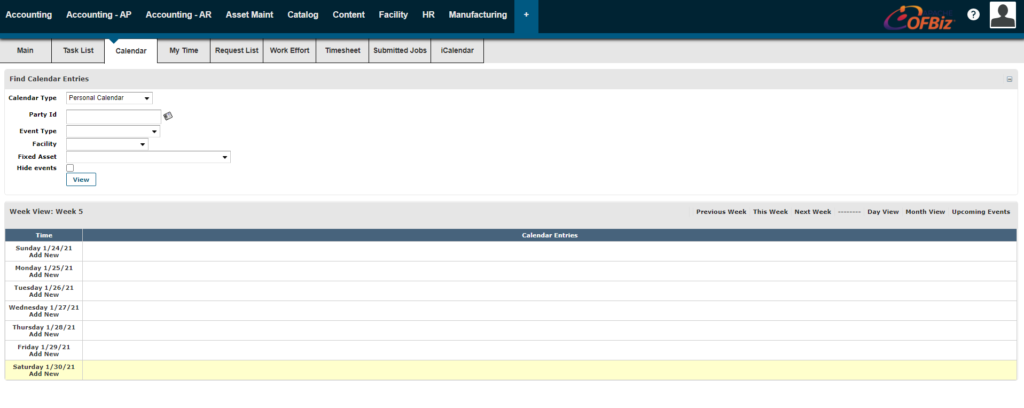Click the plus icon for more applications
The height and width of the screenshot is (408, 1024).
526,16
